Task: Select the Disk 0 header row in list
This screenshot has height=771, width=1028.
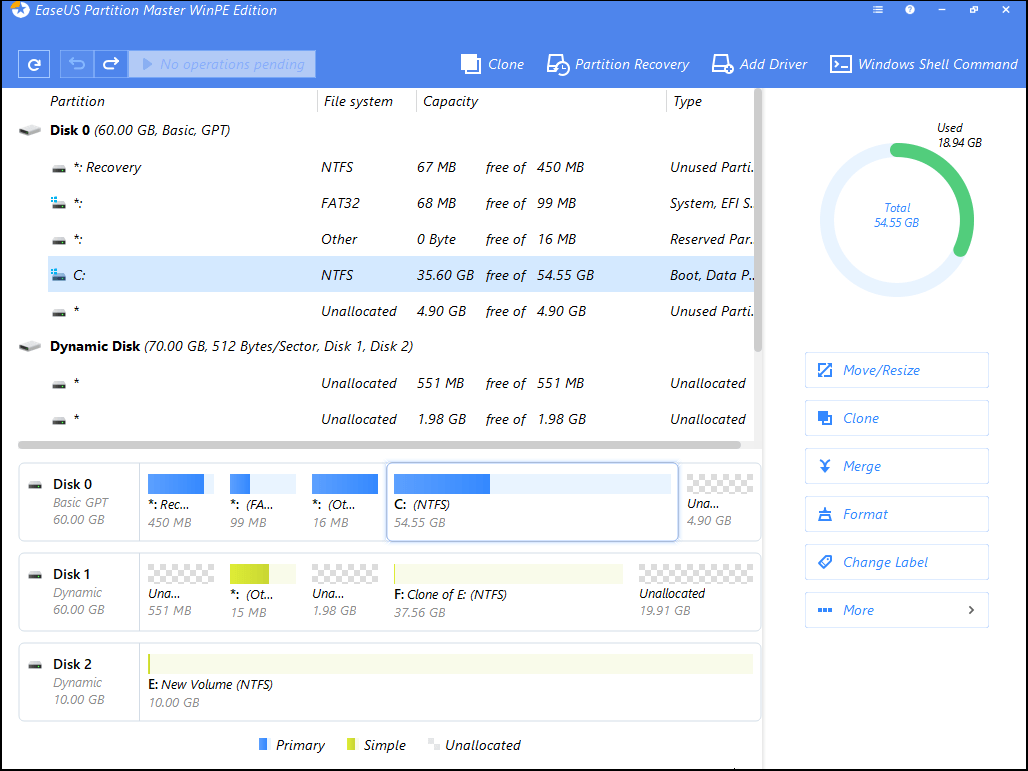Action: coord(386,130)
